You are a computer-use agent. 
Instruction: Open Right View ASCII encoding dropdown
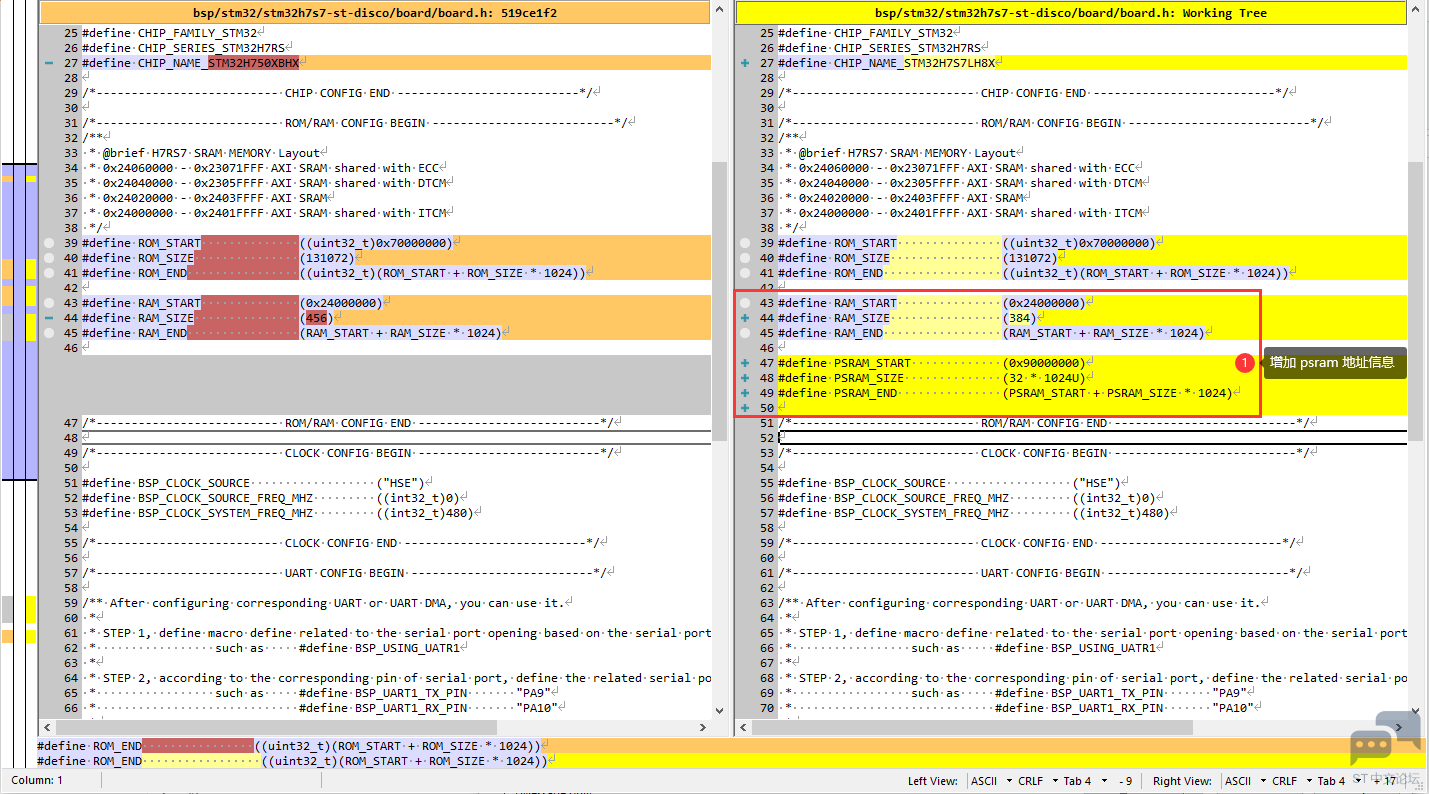click(1243, 781)
